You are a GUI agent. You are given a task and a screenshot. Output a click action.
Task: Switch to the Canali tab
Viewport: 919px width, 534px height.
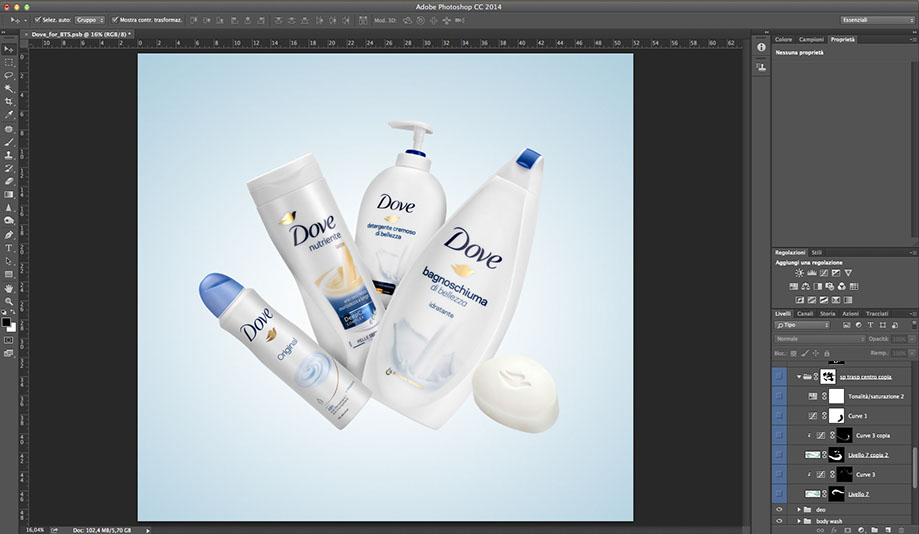pyautogui.click(x=805, y=314)
